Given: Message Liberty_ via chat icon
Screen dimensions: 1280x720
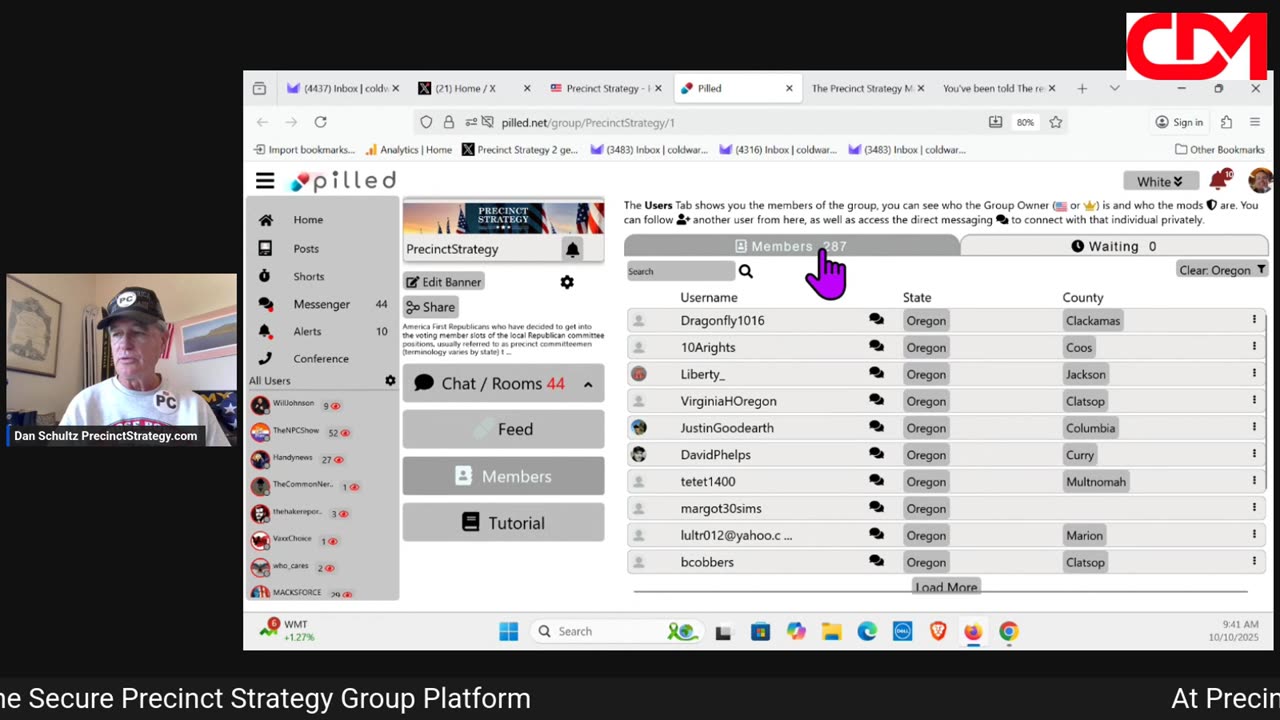Looking at the screenshot, I should (x=876, y=374).
